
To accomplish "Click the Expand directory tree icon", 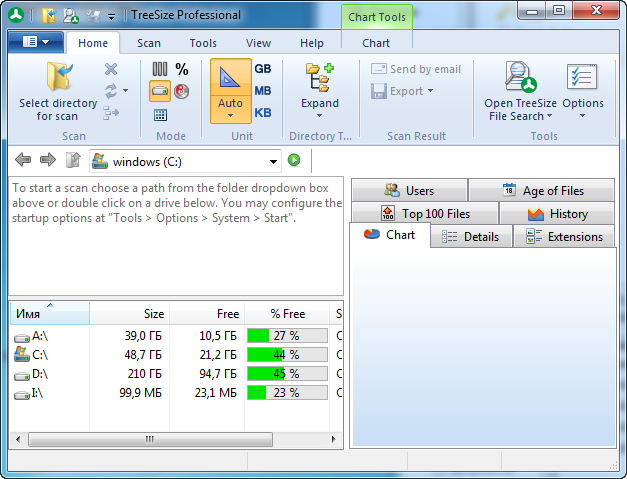I will (320, 78).
